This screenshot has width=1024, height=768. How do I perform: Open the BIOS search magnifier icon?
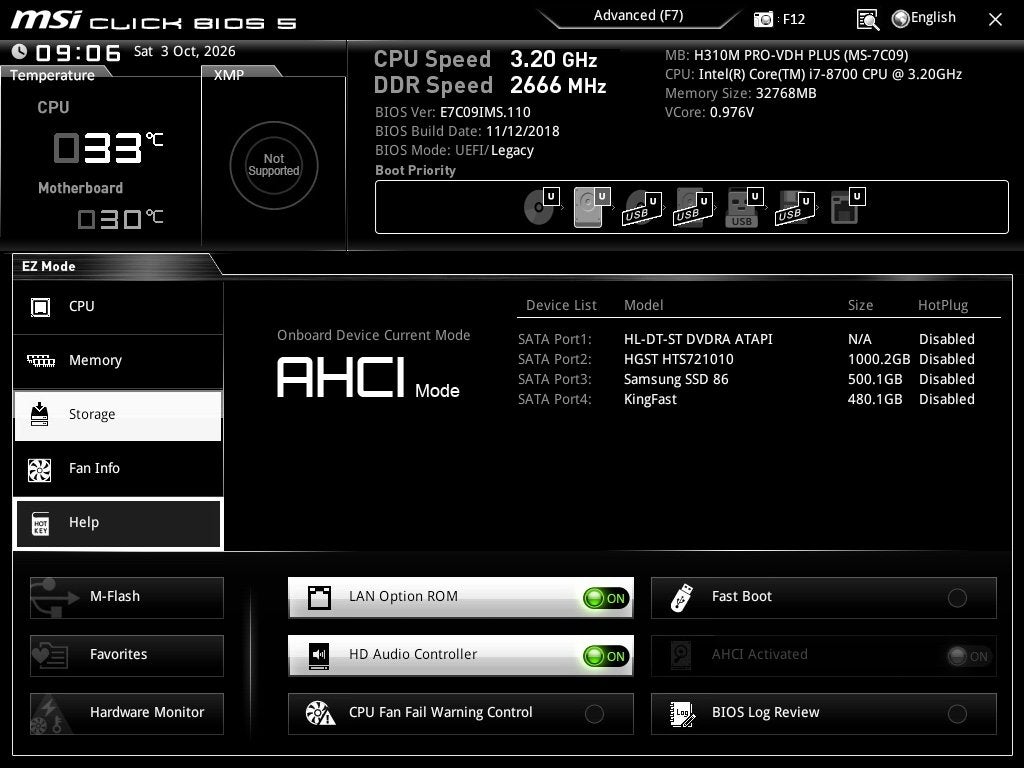click(867, 20)
